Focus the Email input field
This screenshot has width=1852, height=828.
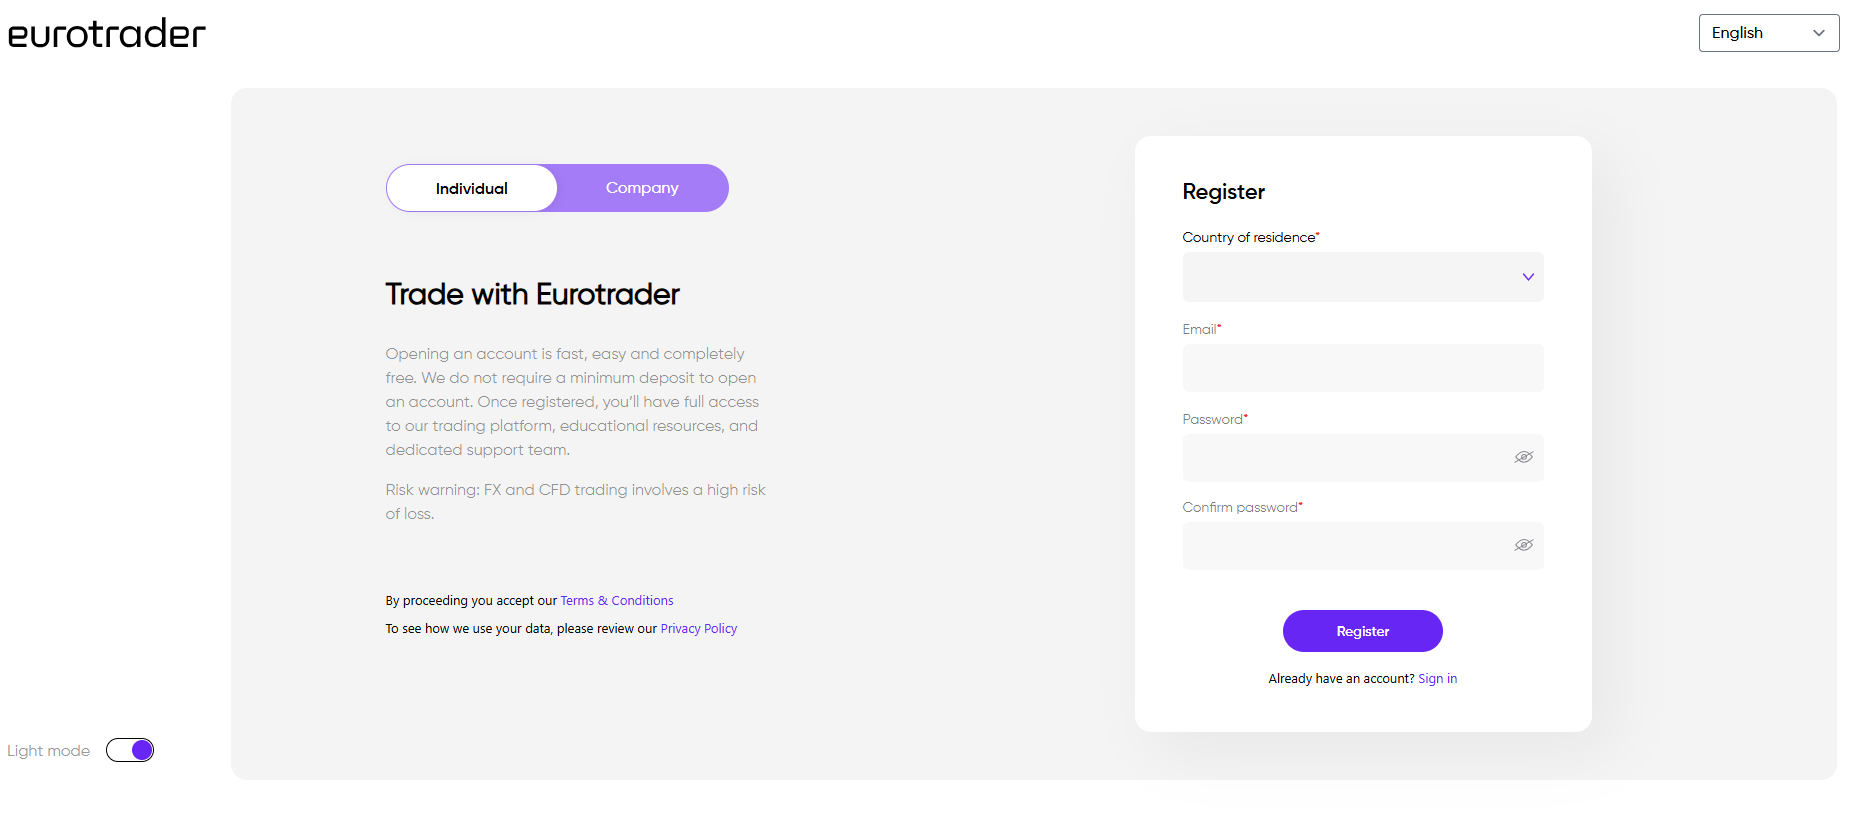1362,368
